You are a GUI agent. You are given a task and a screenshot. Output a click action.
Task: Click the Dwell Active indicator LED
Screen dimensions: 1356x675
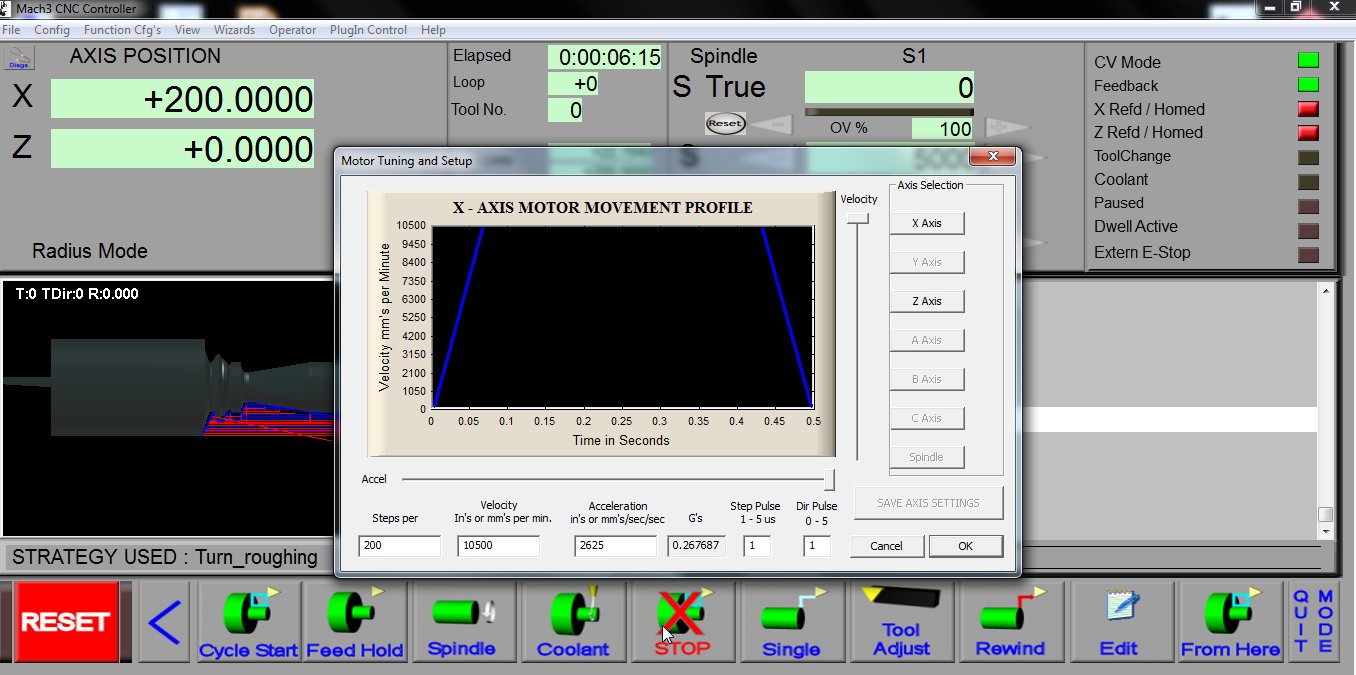click(1308, 230)
